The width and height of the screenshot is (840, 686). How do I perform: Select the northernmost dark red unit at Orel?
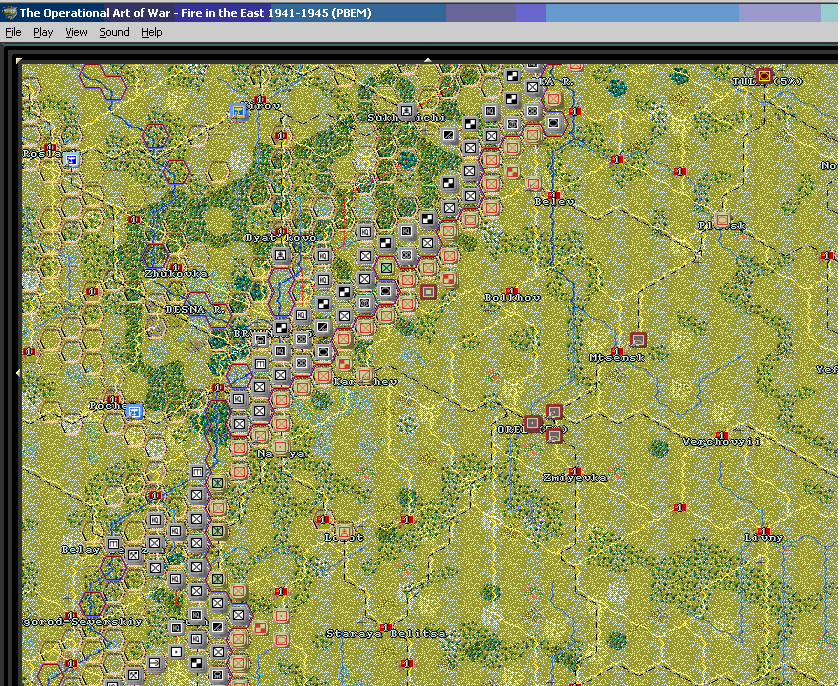tap(554, 412)
